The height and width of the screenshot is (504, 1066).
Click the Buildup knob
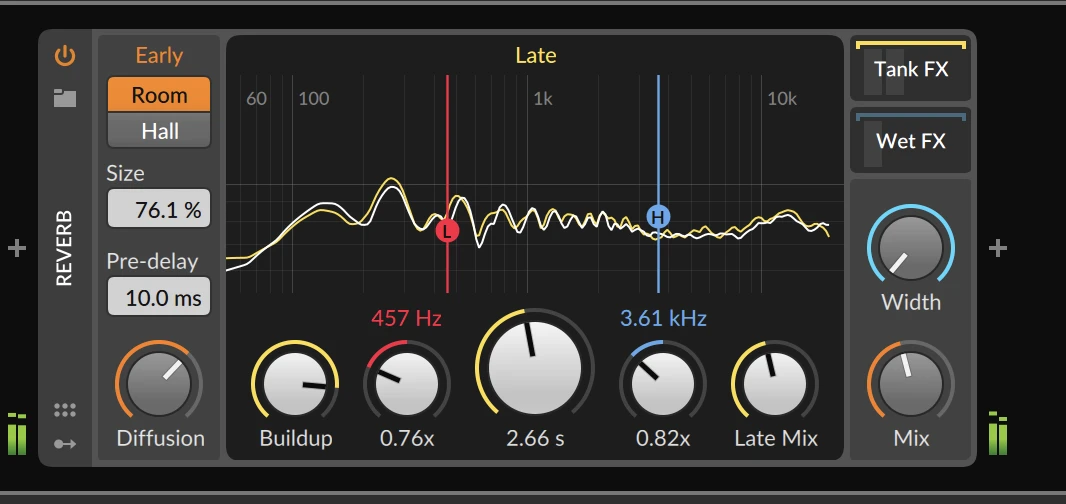(295, 383)
